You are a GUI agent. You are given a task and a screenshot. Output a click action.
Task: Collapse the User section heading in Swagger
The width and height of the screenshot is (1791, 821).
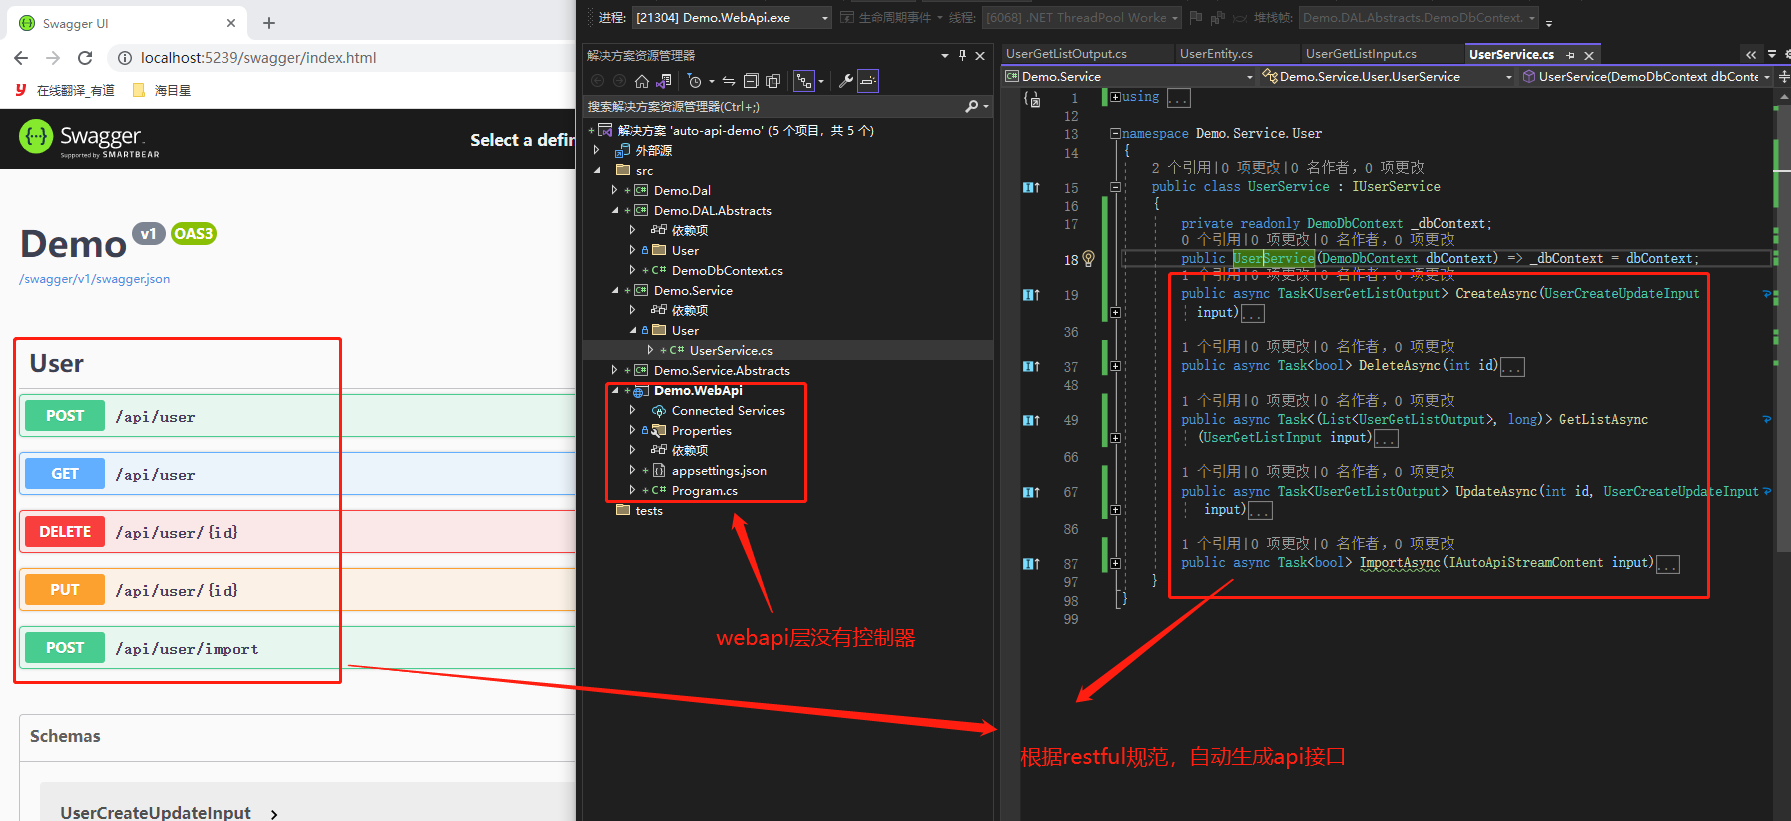pos(57,363)
